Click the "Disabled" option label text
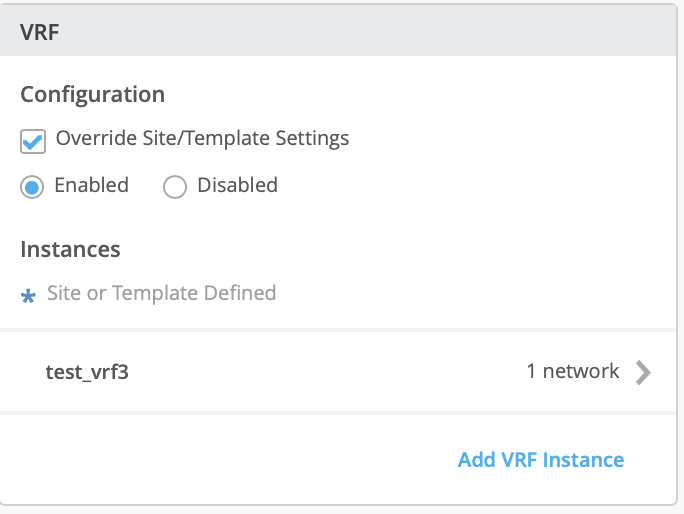 237,185
